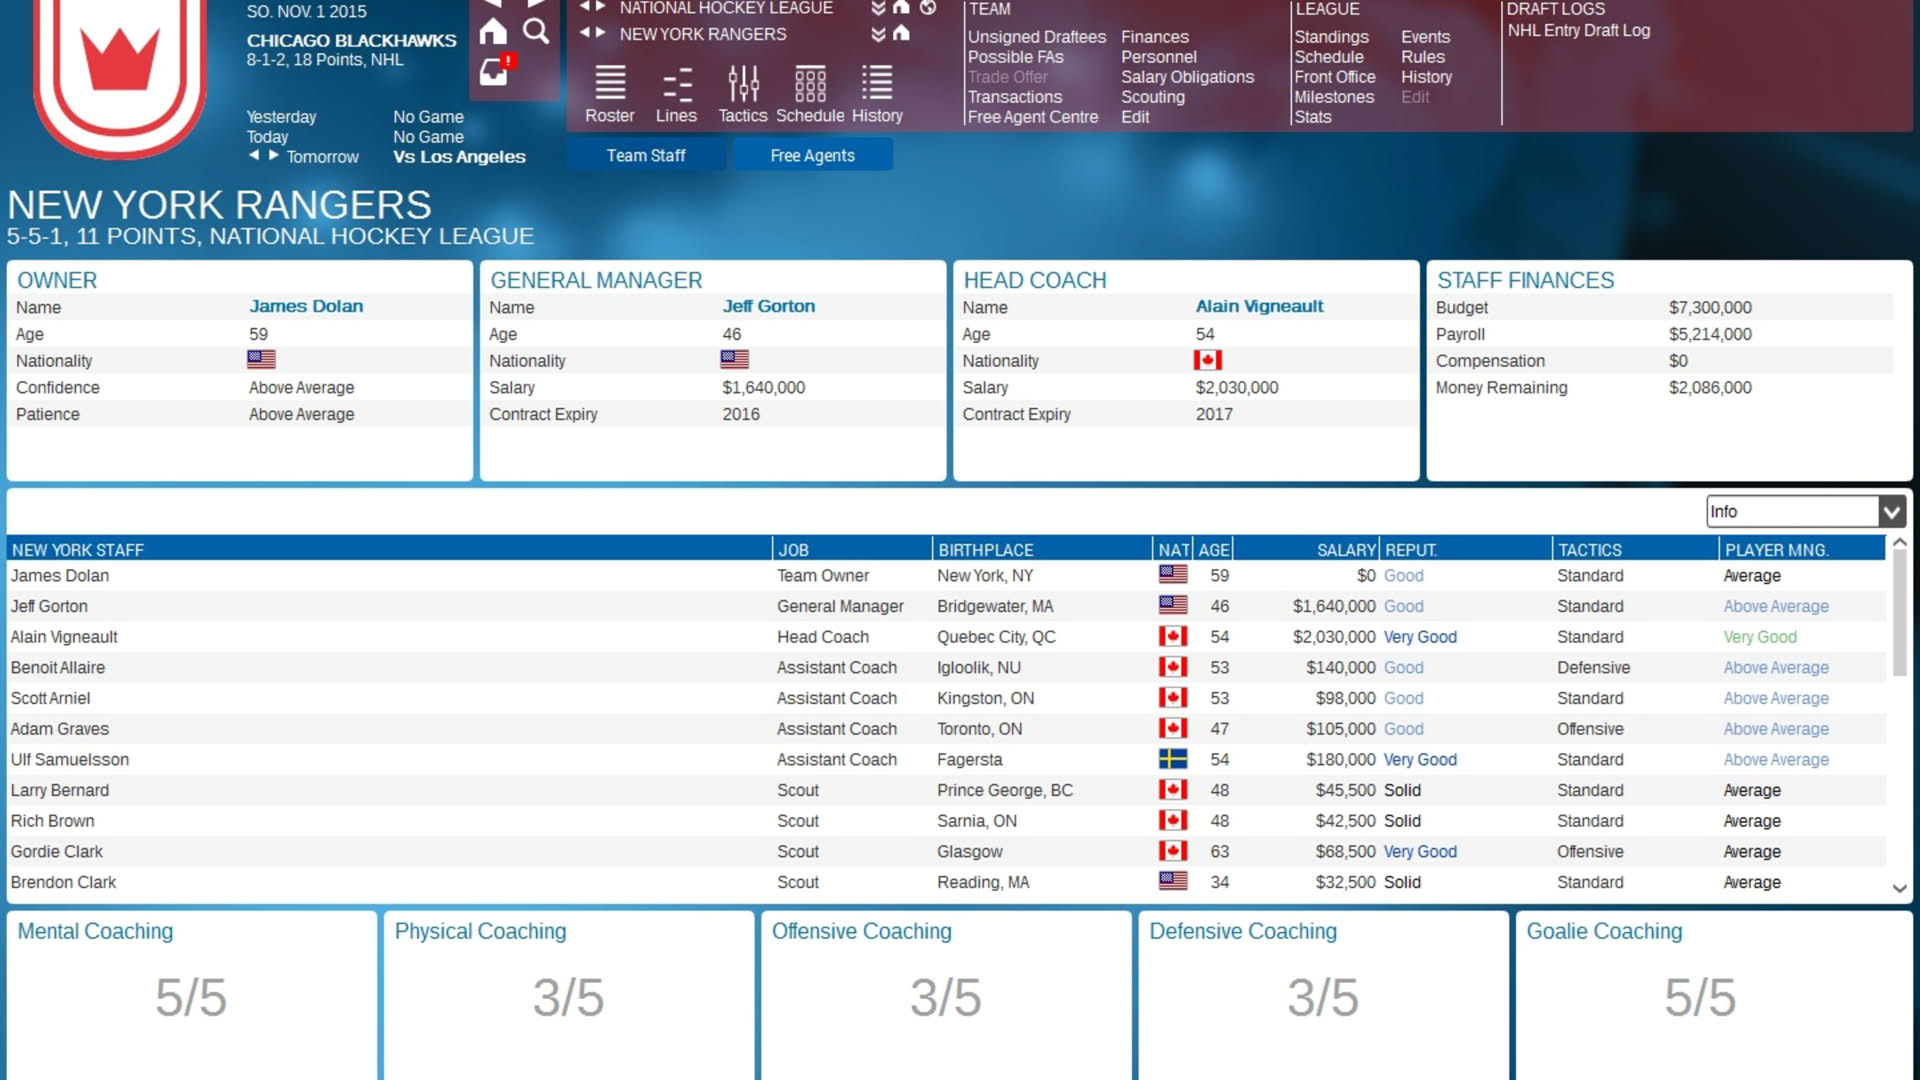Open the Free Agent Centre link
Viewport: 1920px width, 1080px height.
click(1032, 117)
